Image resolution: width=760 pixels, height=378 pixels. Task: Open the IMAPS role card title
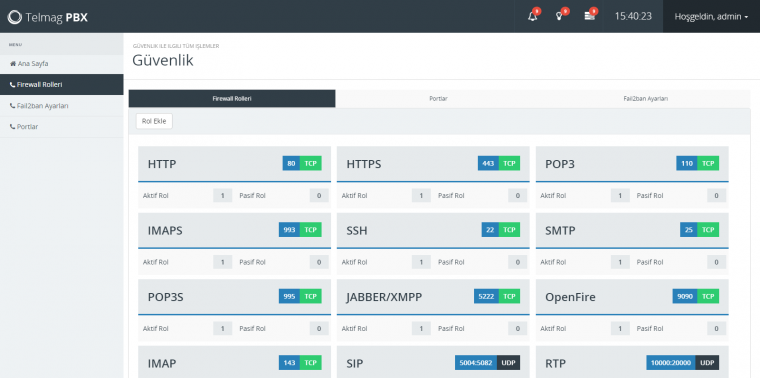pos(165,231)
